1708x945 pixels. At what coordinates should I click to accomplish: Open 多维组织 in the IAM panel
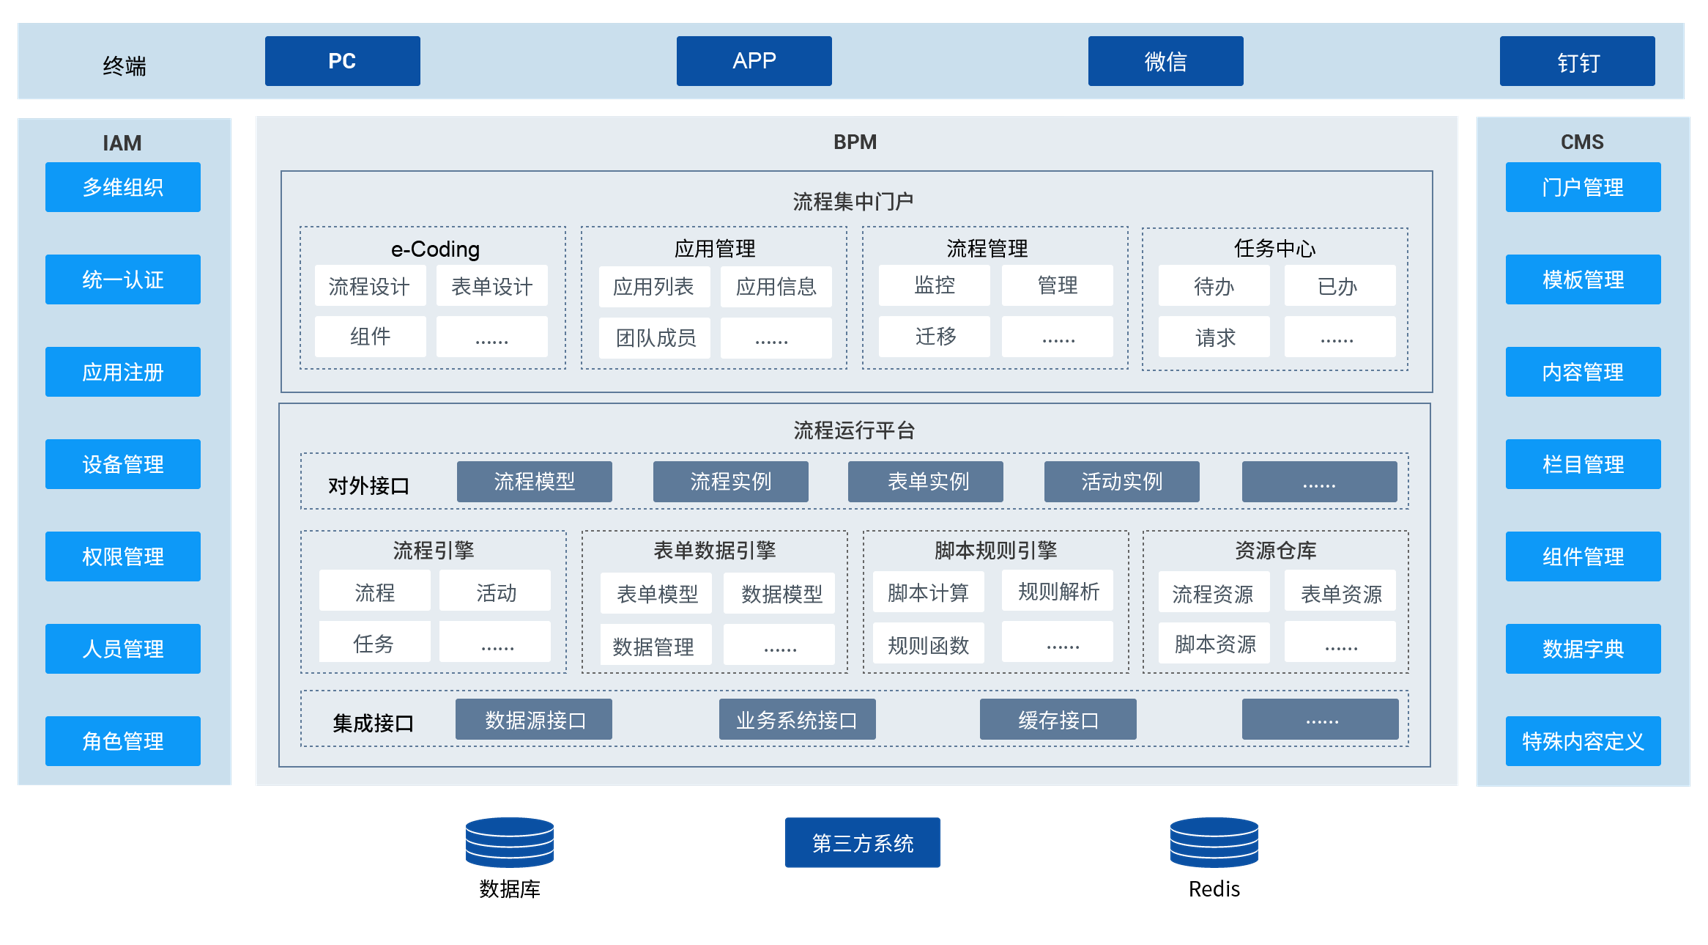pyautogui.click(x=122, y=187)
